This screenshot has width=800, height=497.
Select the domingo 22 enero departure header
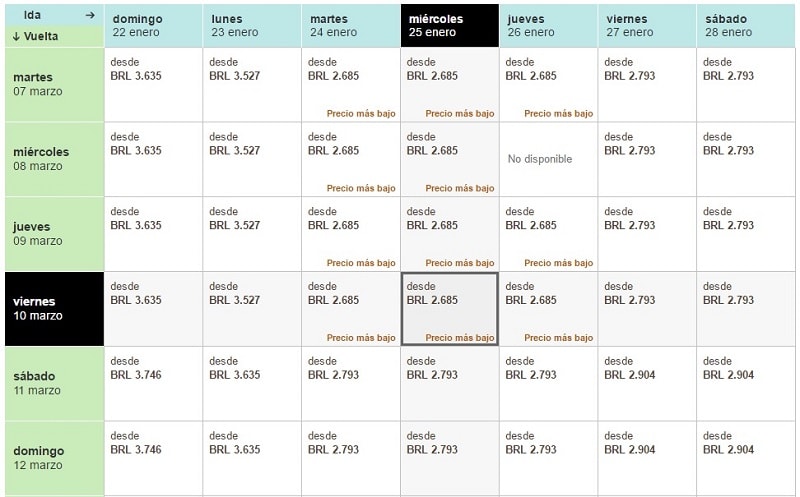(x=154, y=26)
